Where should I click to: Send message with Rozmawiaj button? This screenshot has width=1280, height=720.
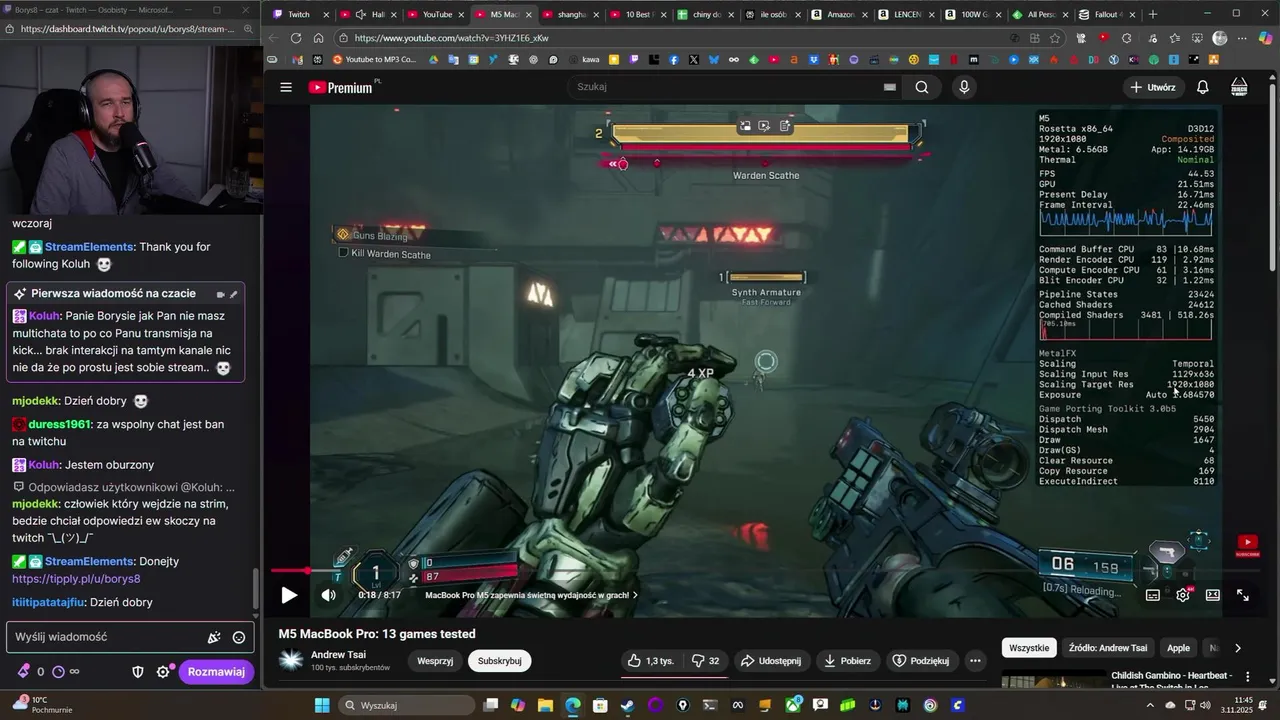pyautogui.click(x=216, y=672)
